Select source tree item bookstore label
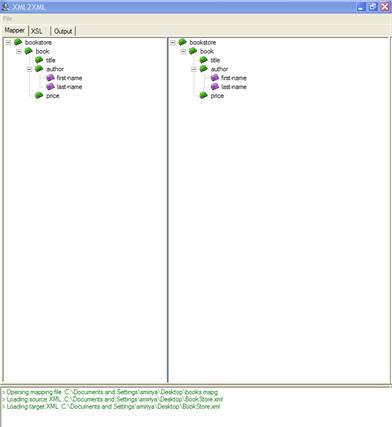392x427 pixels. (x=38, y=42)
